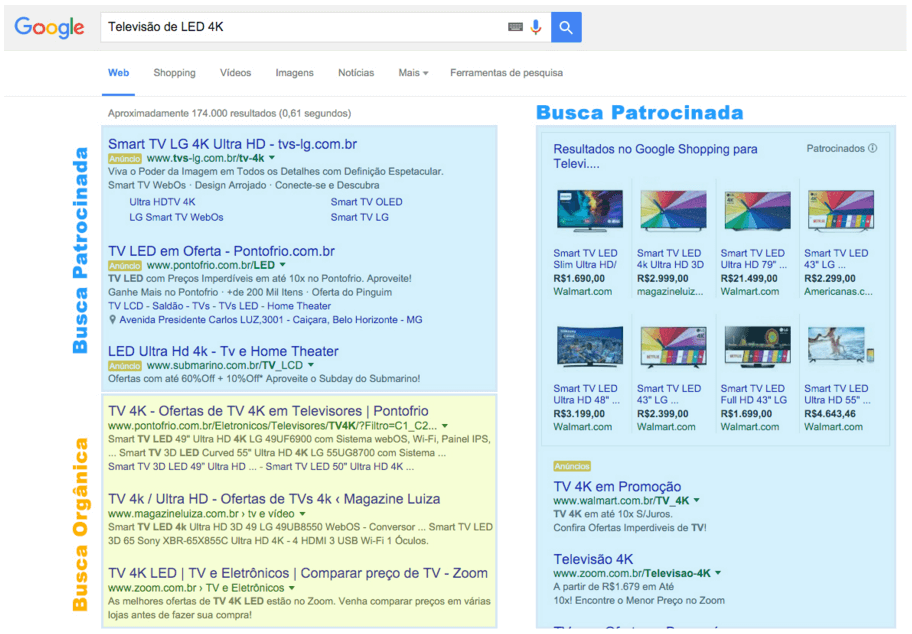Open the Televisão 4K Zoom ad

pyautogui.click(x=593, y=560)
